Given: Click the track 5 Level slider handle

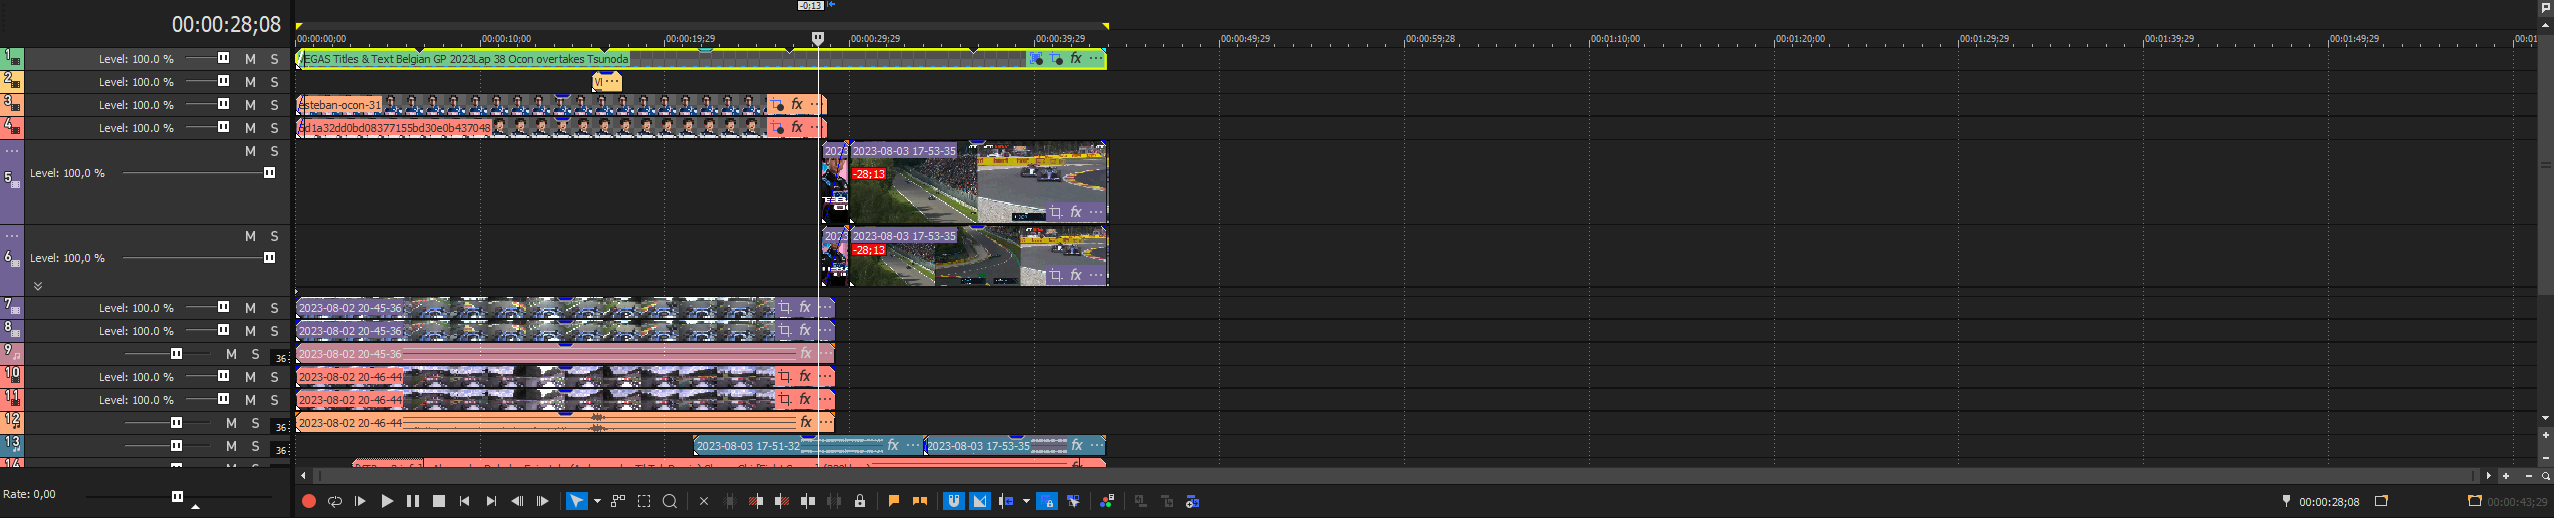Looking at the screenshot, I should 269,173.
